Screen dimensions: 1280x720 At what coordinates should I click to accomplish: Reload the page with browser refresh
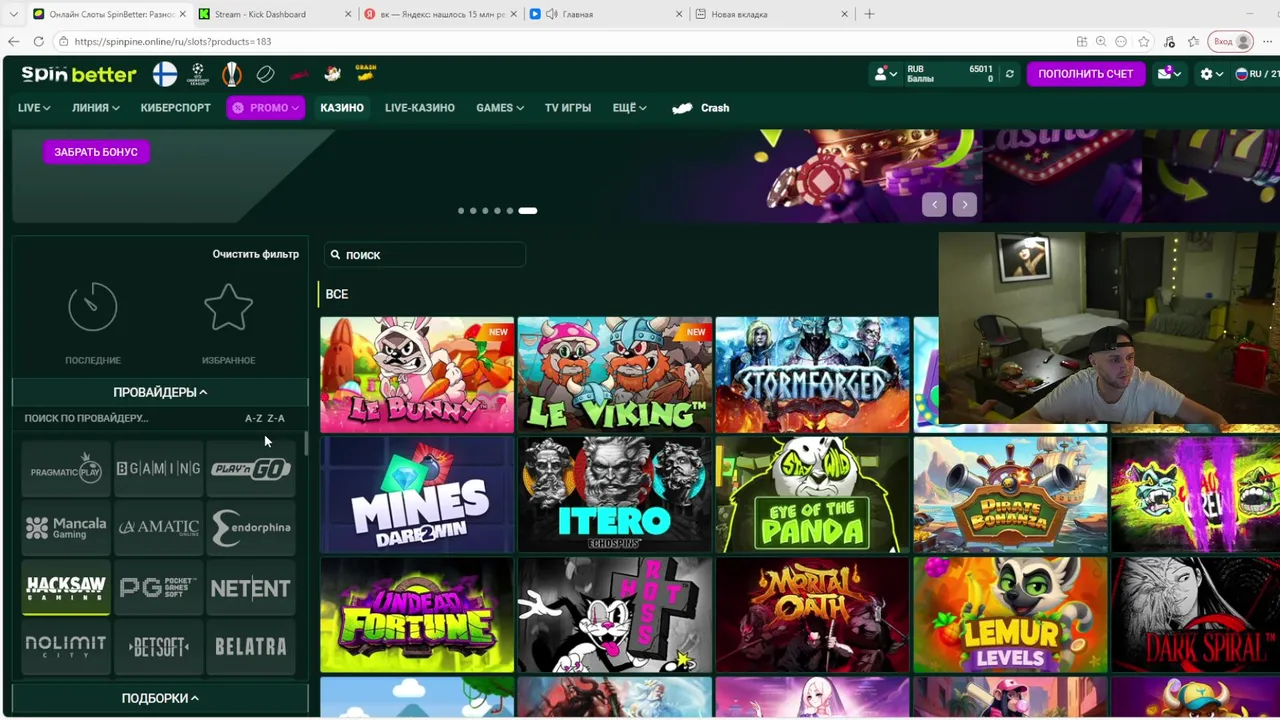(38, 41)
